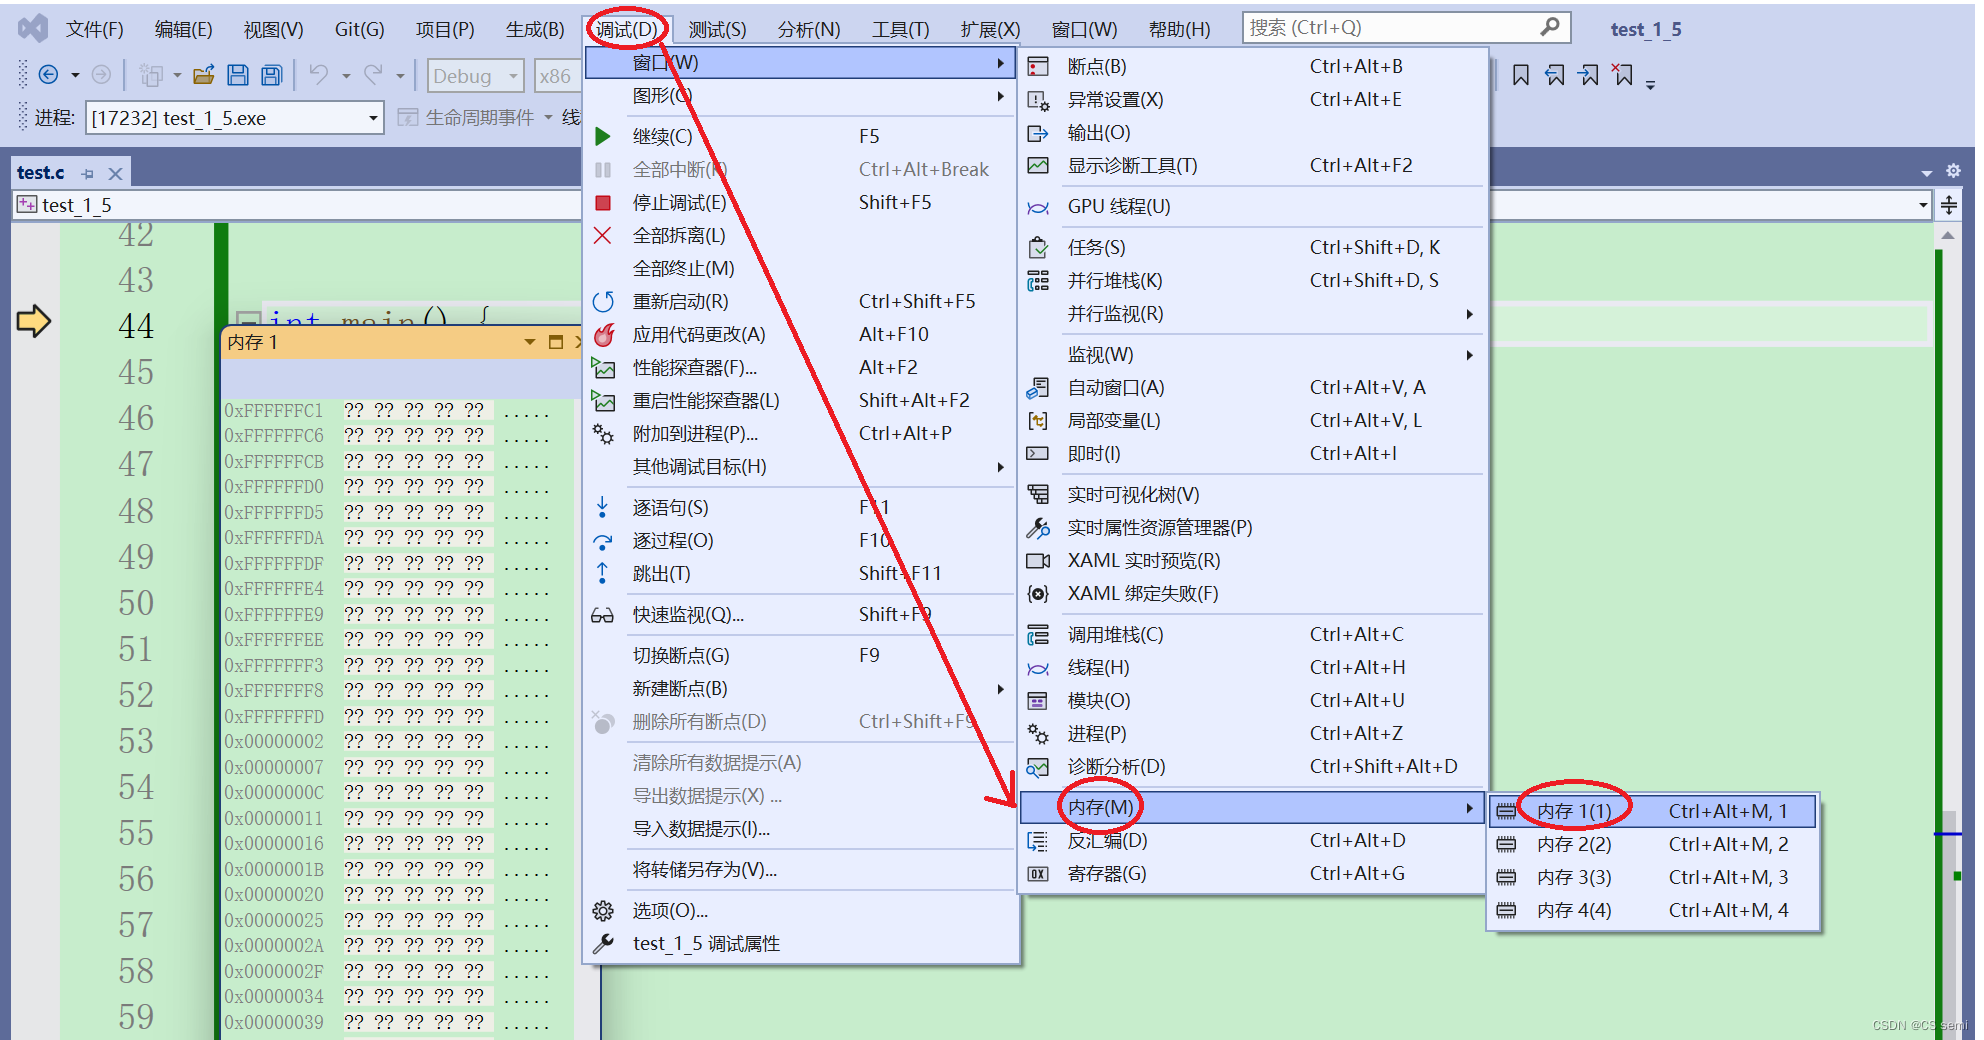Open Modules (模块) window entry
This screenshot has width=1984, height=1040.
click(x=1253, y=701)
